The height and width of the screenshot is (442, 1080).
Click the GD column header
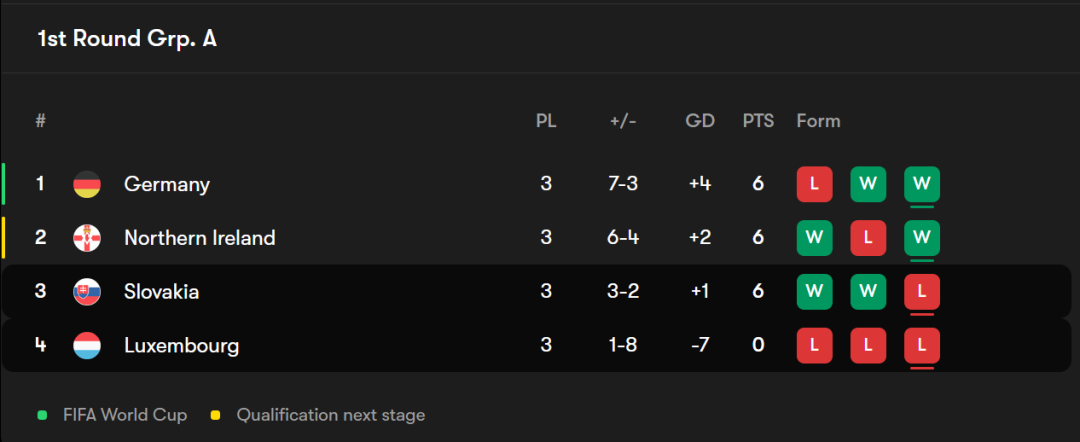click(700, 121)
